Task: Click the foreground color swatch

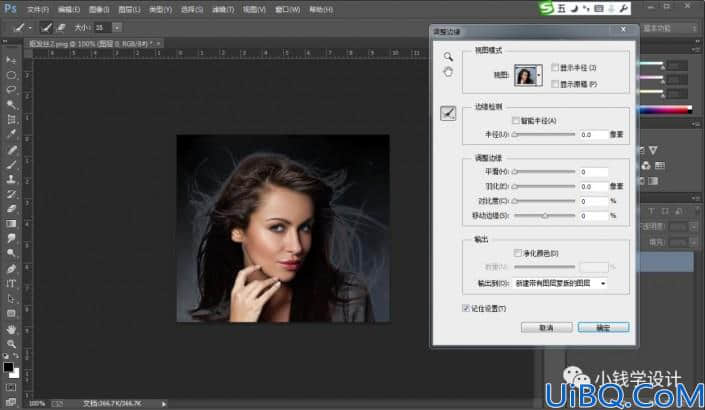Action: (x=8, y=367)
